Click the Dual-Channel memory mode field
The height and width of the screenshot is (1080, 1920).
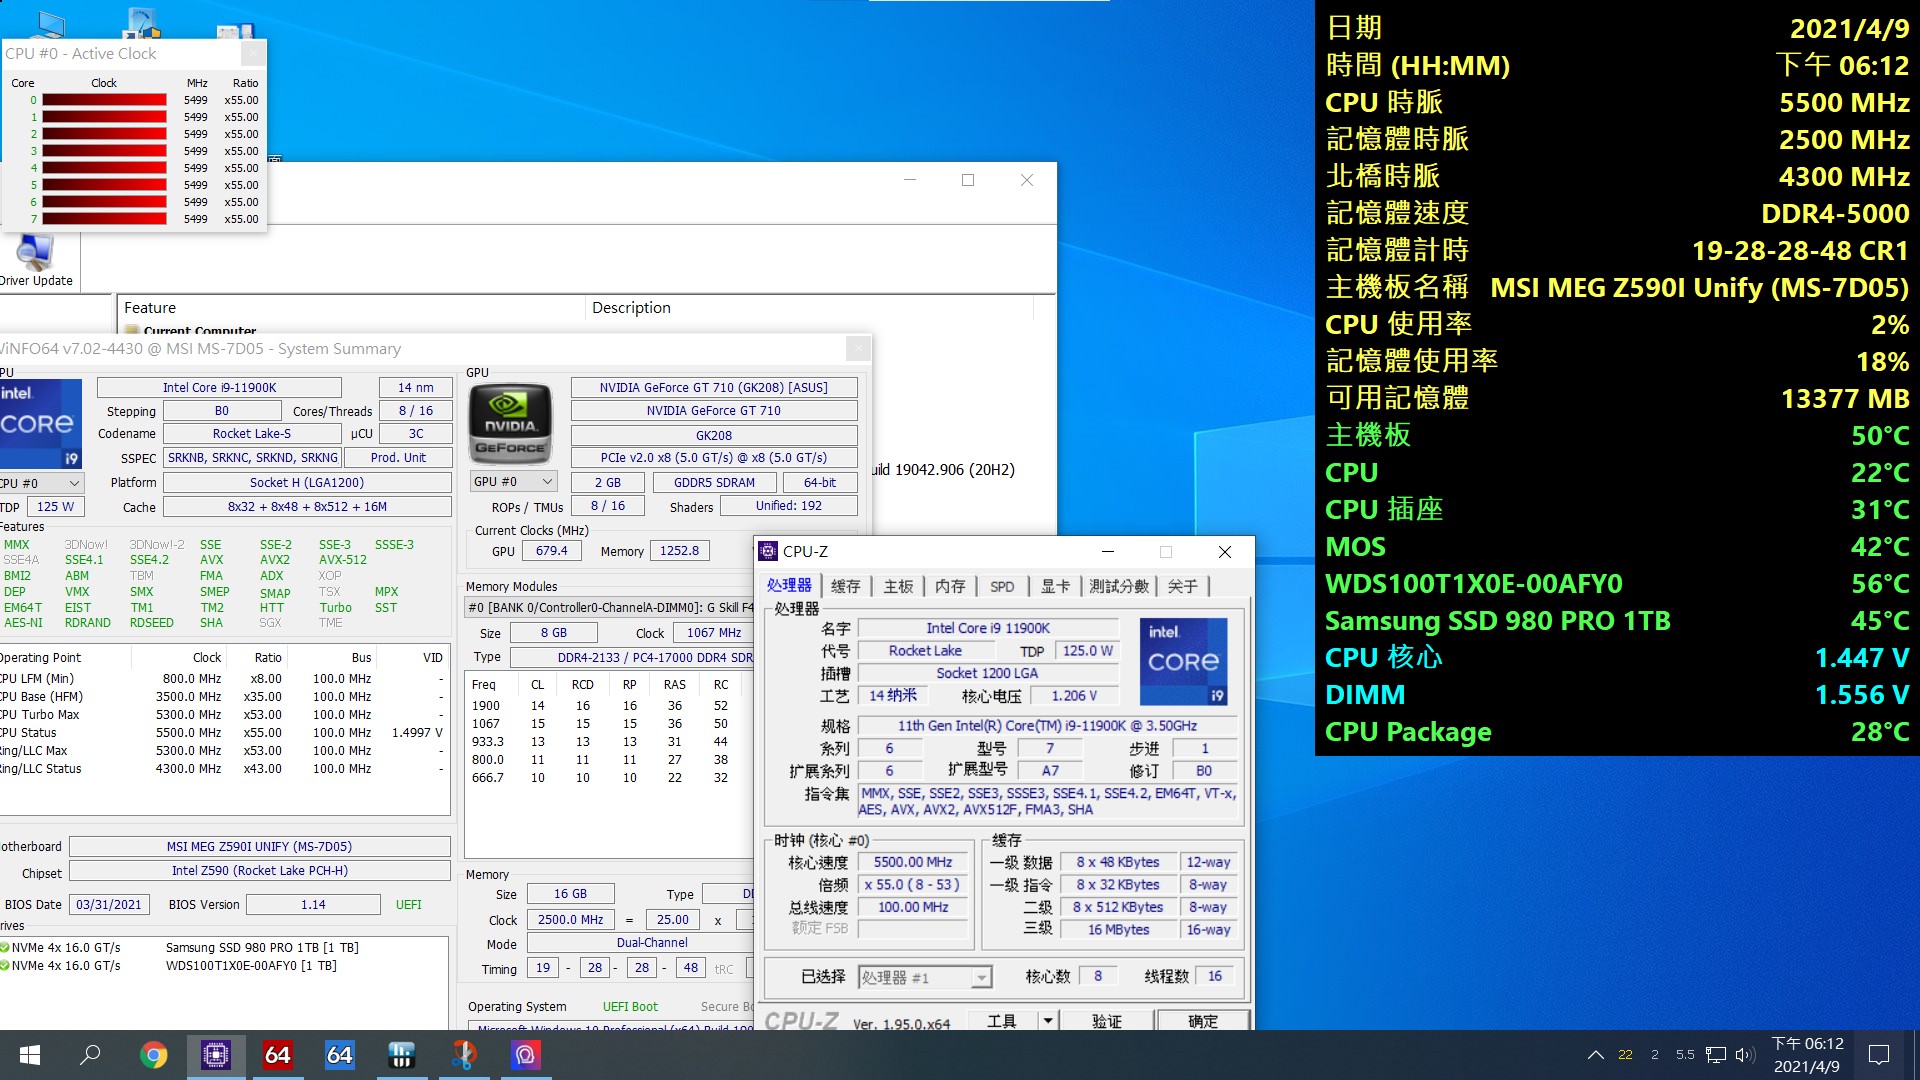point(640,943)
